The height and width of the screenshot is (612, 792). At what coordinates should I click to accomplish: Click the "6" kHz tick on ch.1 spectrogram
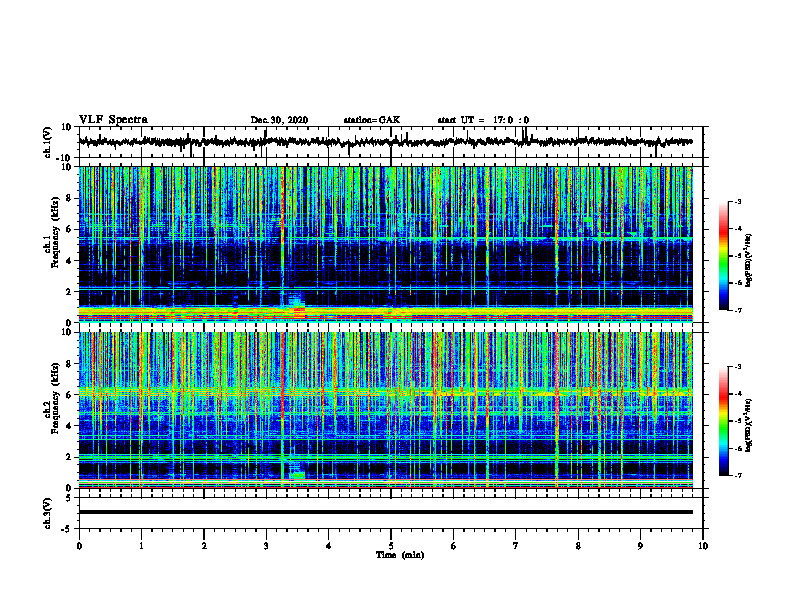tap(69, 229)
